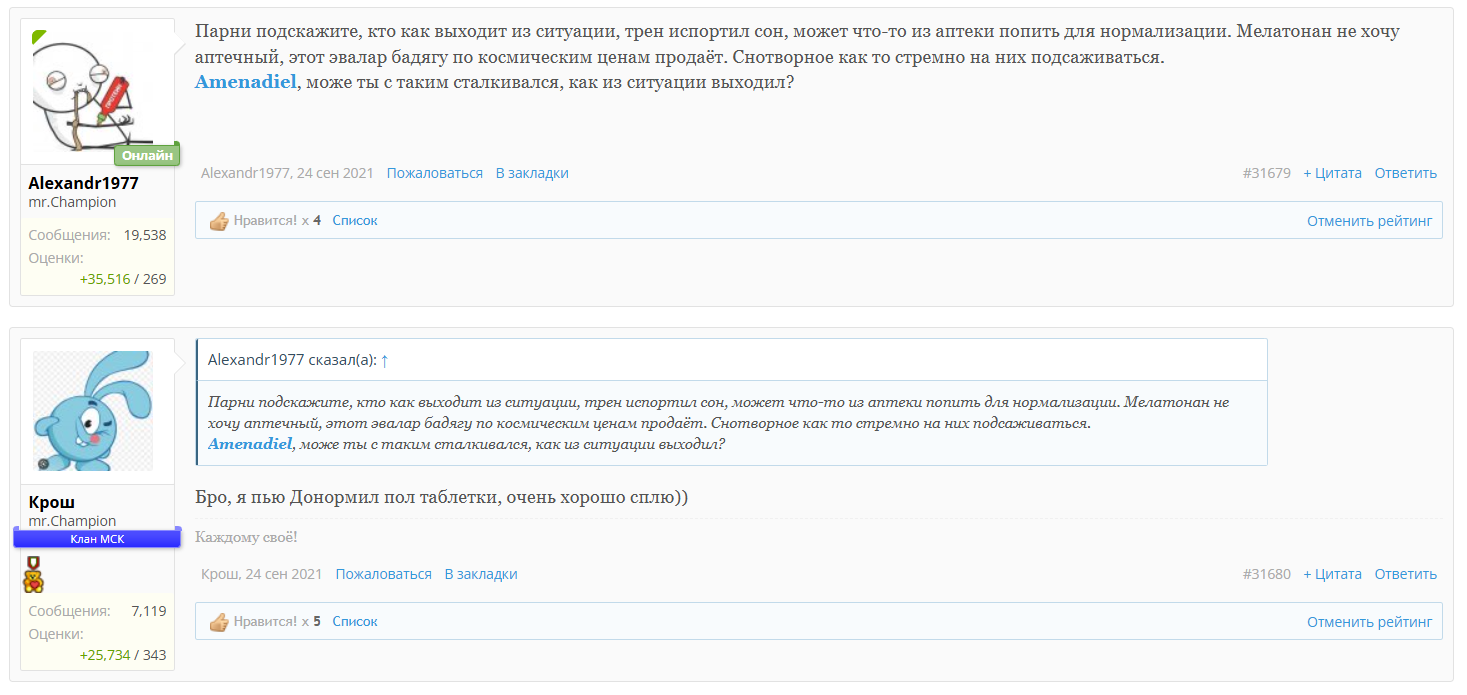This screenshot has height=695, width=1467.
Task: Click the teddy bear medal icon
Action: click(34, 574)
